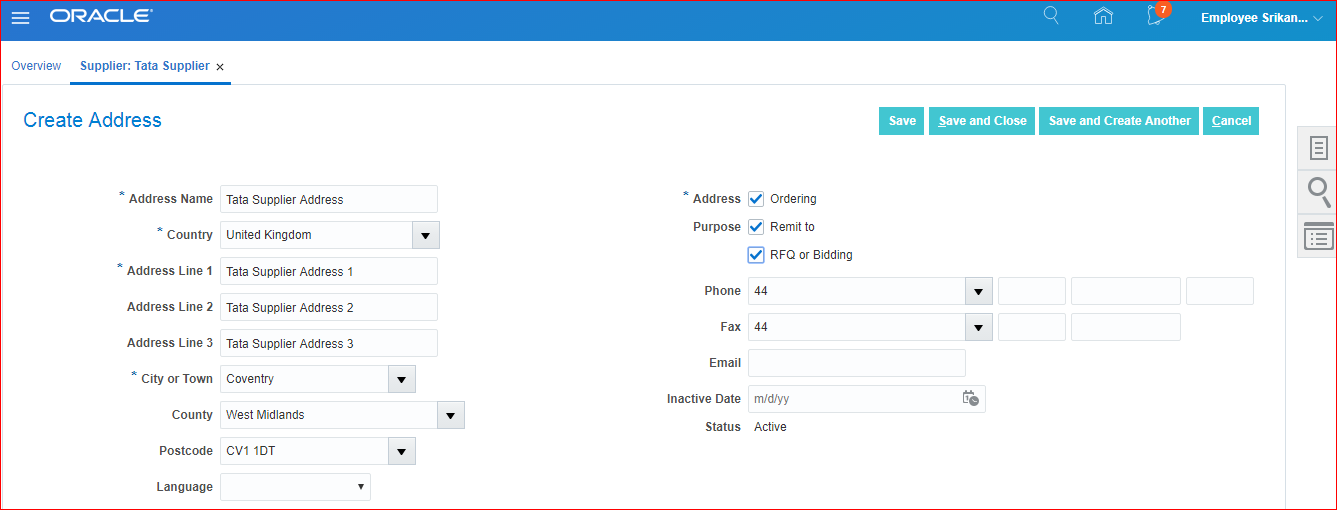Toggle the Remit to checkbox
Image resolution: width=1337 pixels, height=510 pixels.
coord(756,227)
